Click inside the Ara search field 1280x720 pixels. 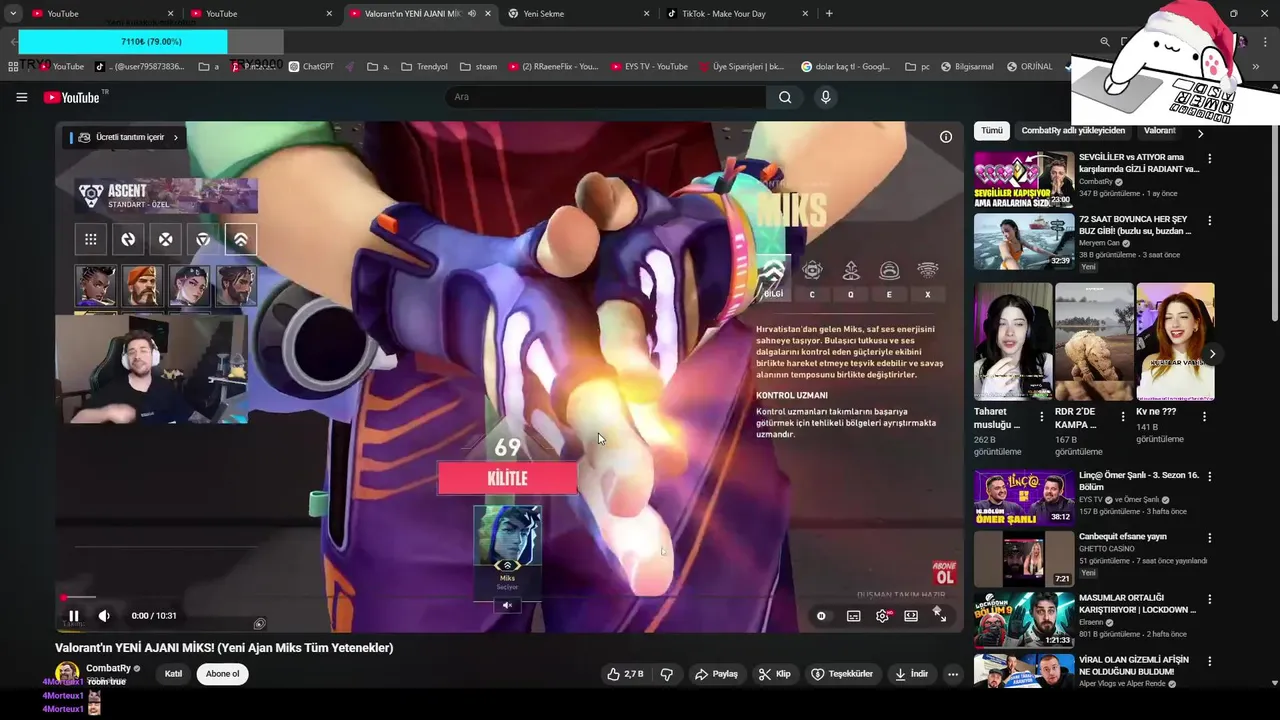[x=605, y=97]
